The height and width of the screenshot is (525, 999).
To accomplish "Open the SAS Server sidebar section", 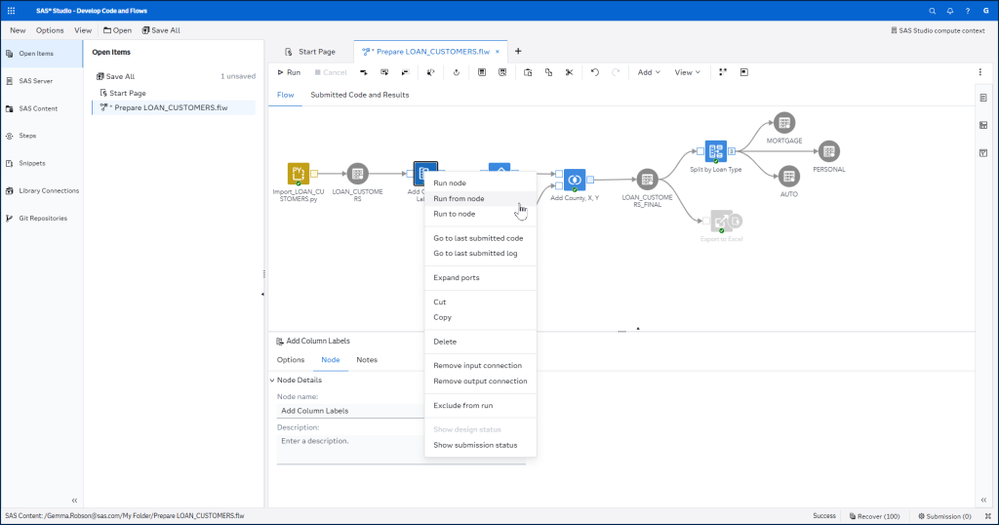I will click(42, 81).
